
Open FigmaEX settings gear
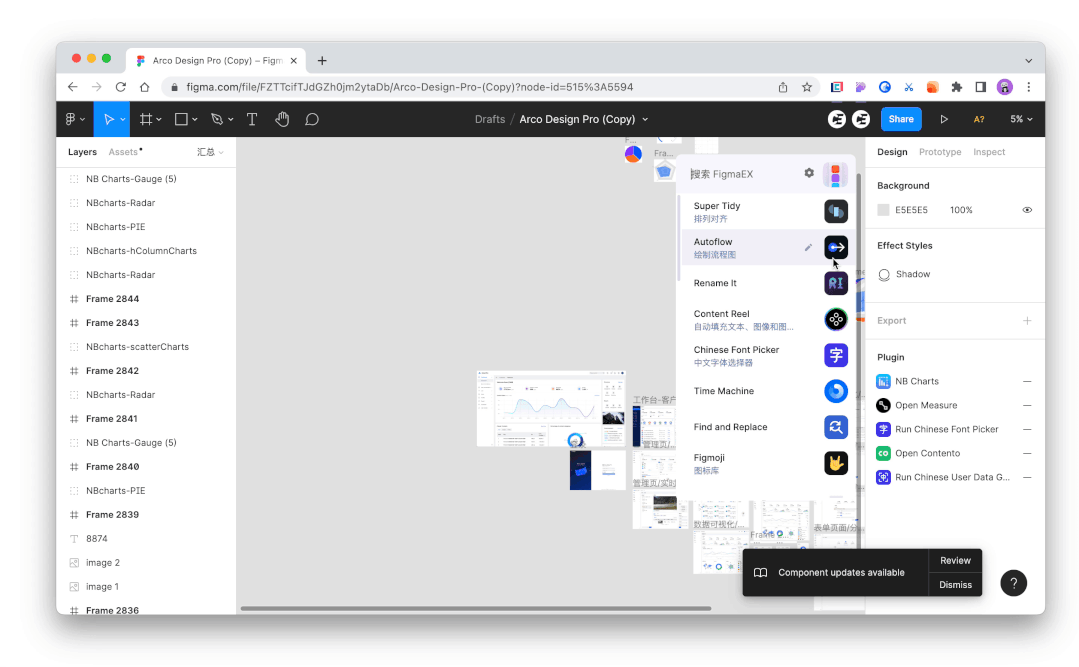coord(809,173)
